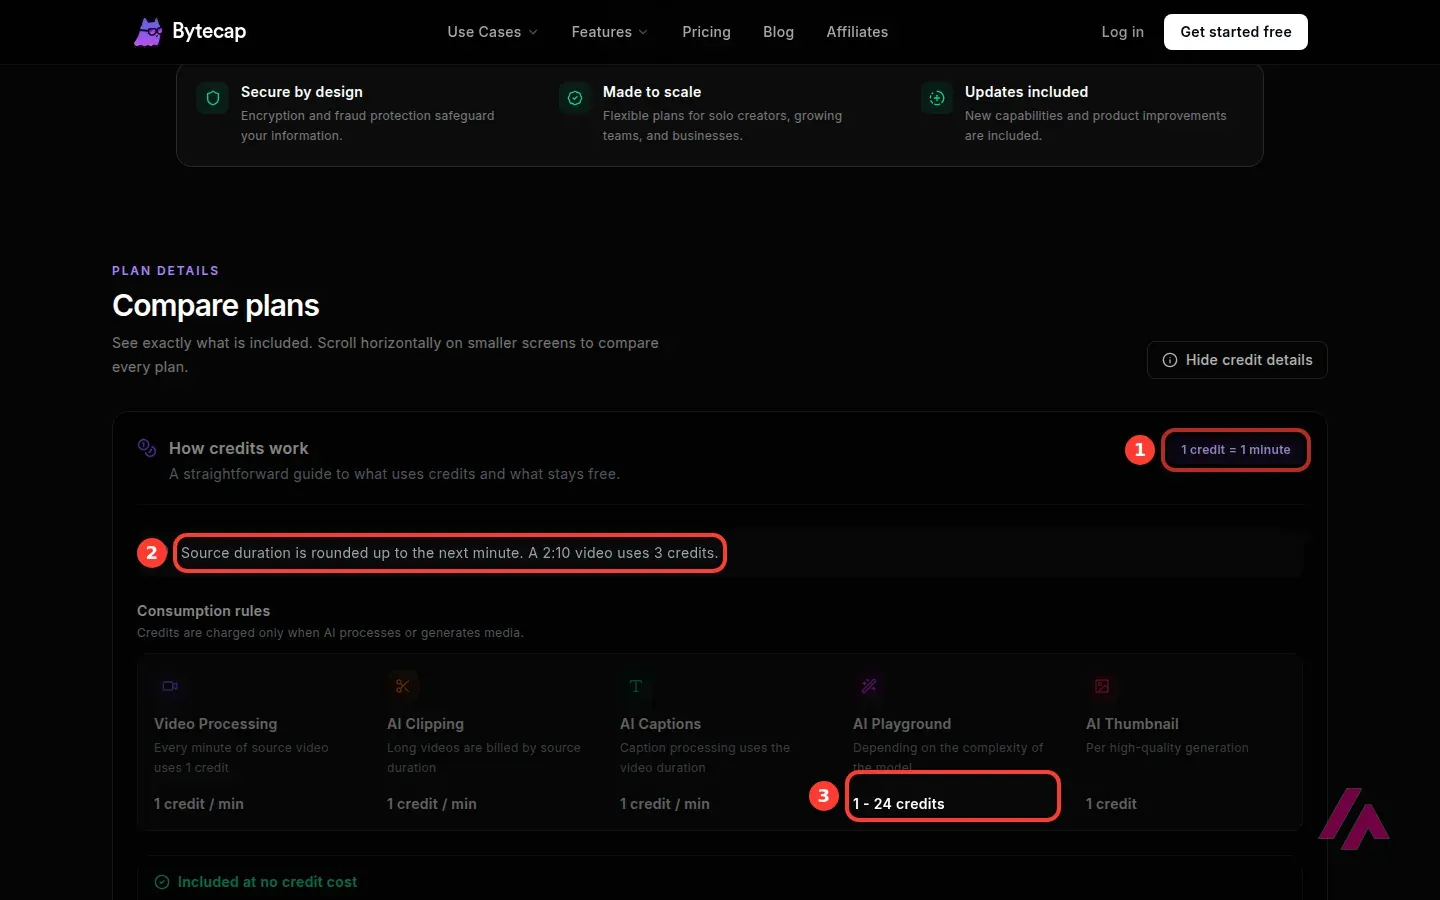Click the AI Clipping 1 credit / min value

432,804
